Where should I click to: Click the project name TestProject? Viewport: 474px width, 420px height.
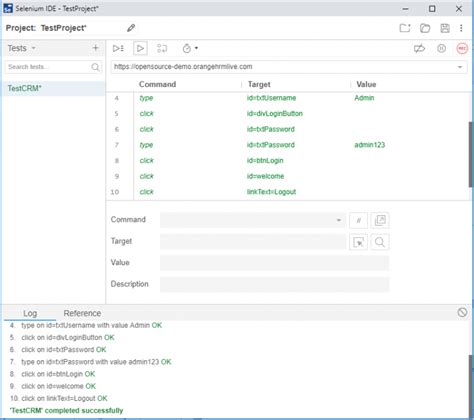(x=63, y=28)
